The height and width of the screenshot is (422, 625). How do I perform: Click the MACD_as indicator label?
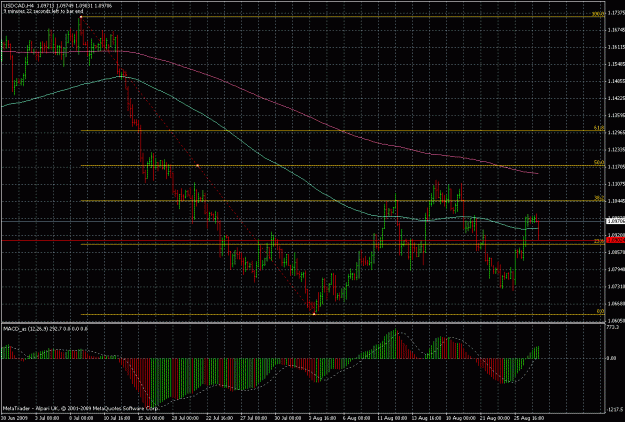(45, 329)
